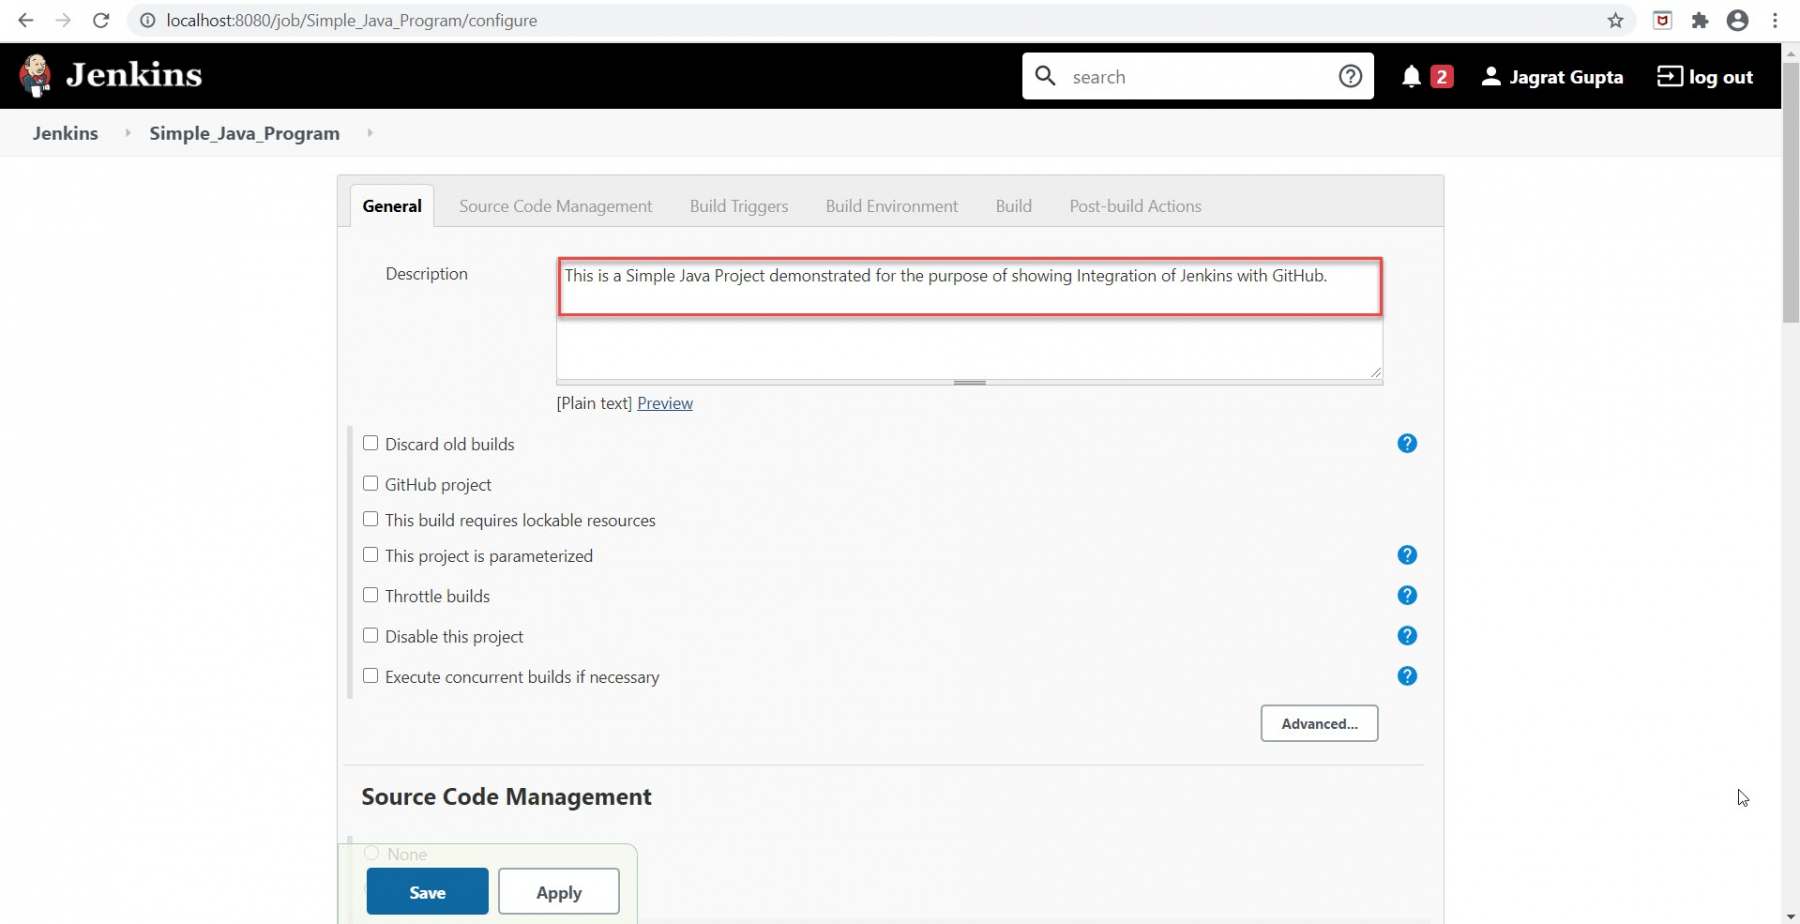Viewport: 1800px width, 924px height.
Task: Click the log out link
Action: (1720, 77)
